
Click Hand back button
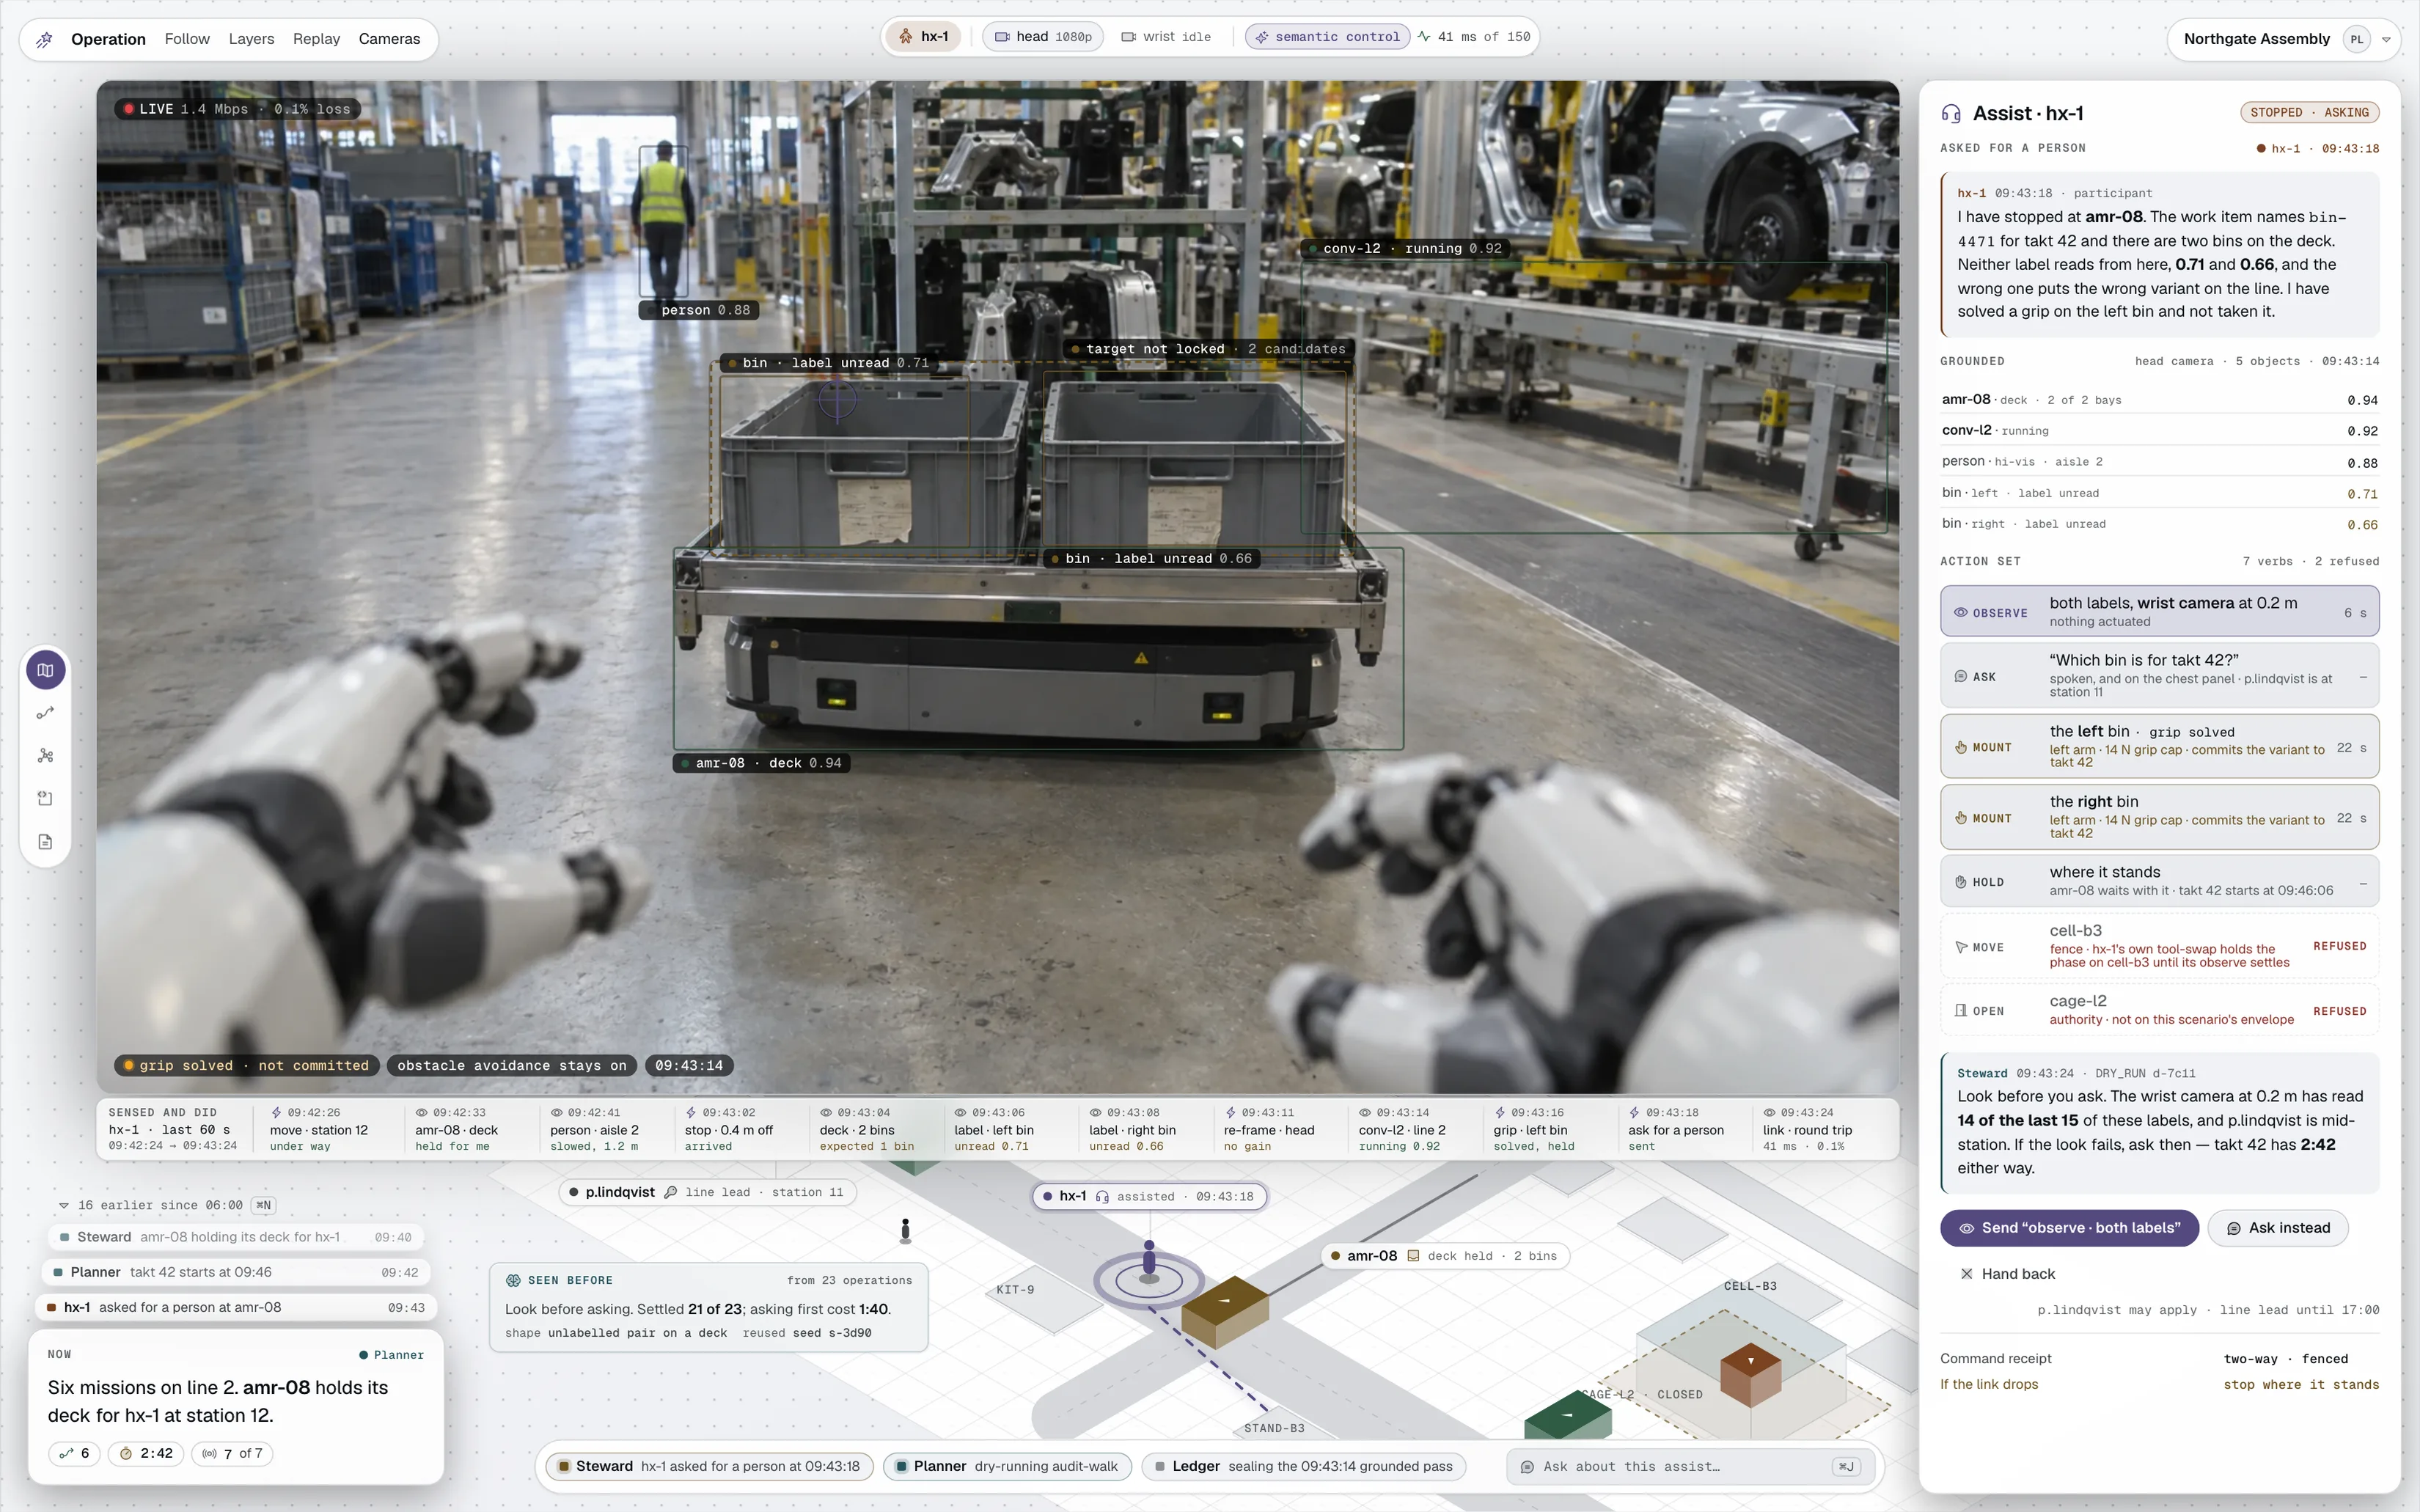(2007, 1274)
